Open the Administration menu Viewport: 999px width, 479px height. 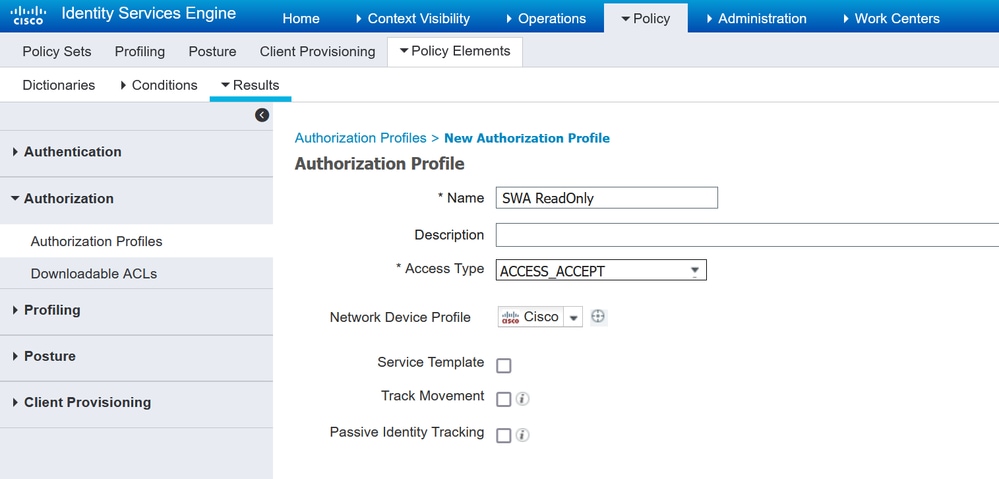756,18
